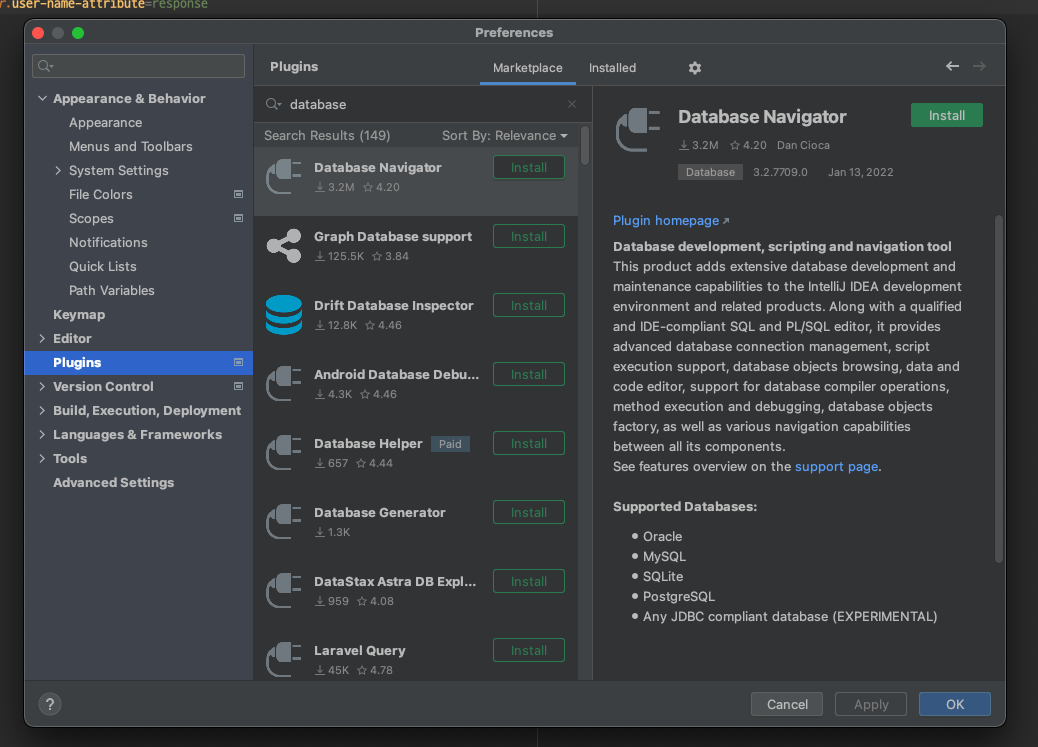Expand the Editor section
Image resolution: width=1038 pixels, height=747 pixels.
tap(42, 338)
